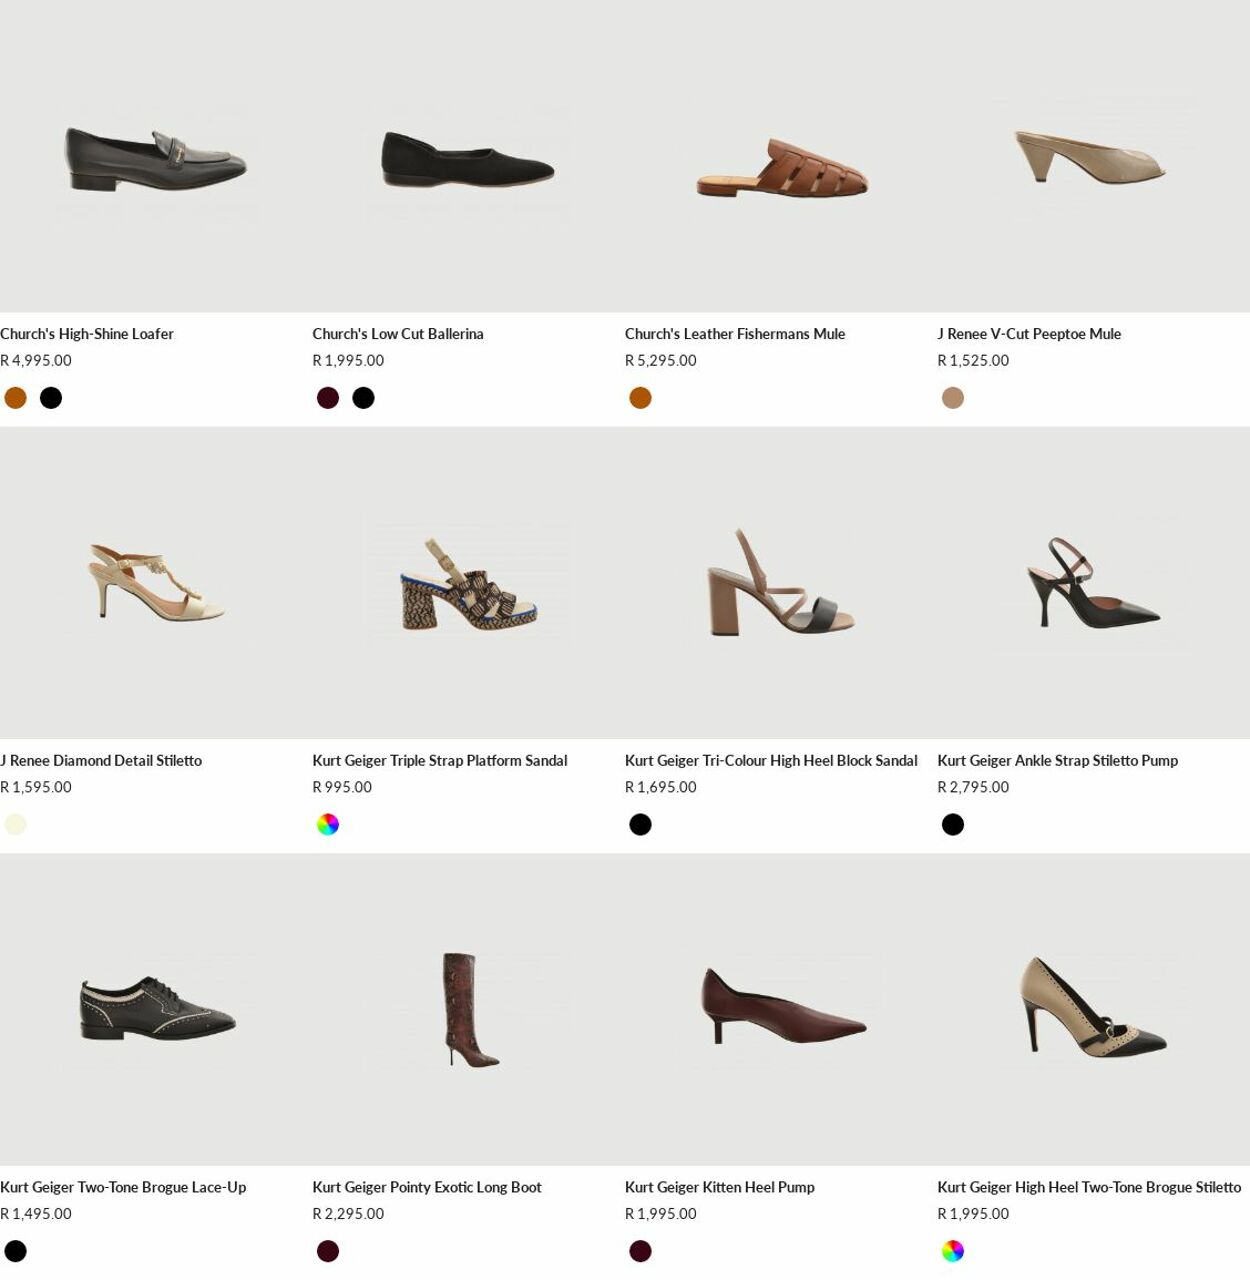Click J Renee Diamond Detail Stiletto title

click(101, 761)
